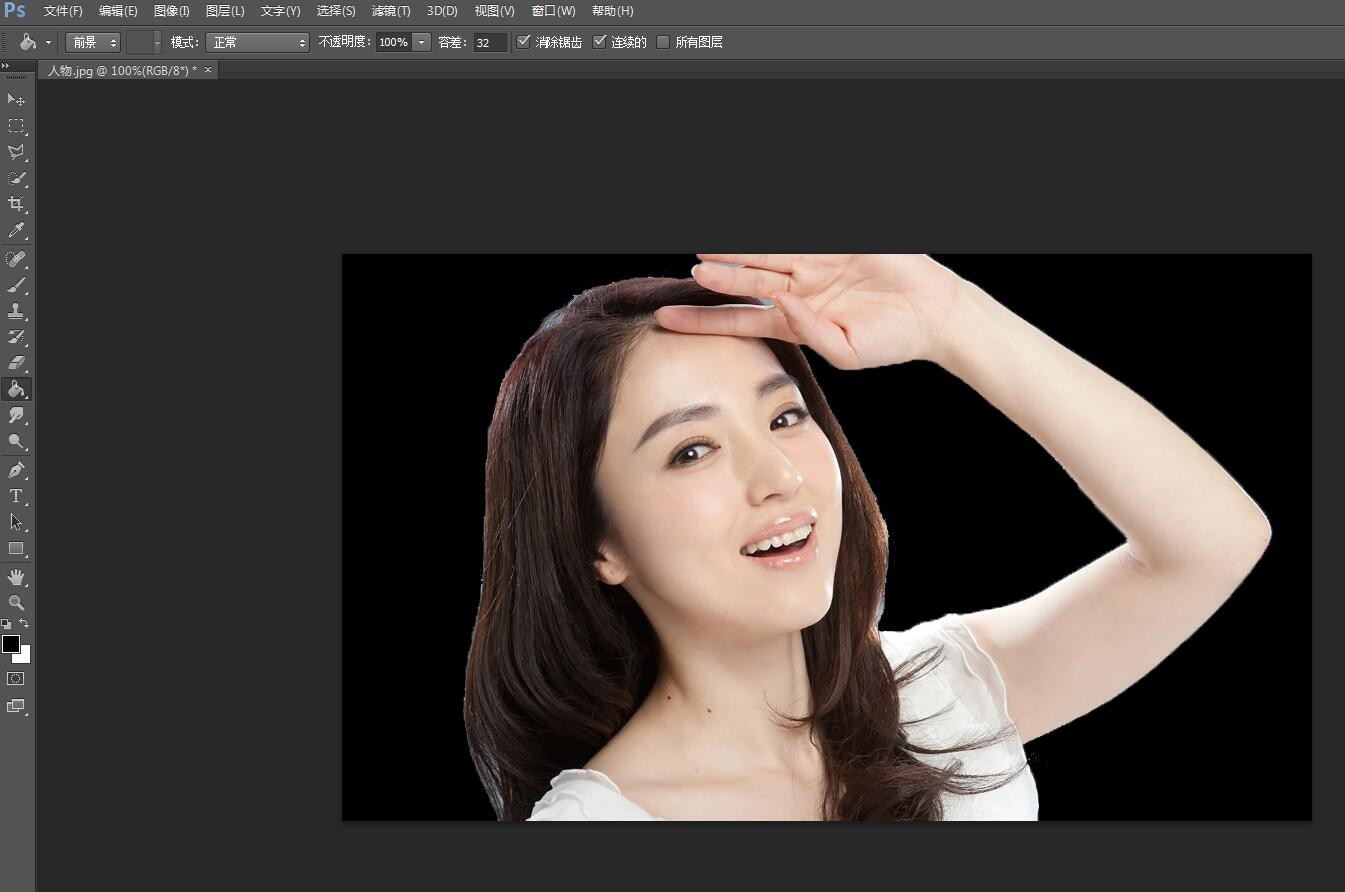
Task: Select the Zoom tool
Action: 16,603
